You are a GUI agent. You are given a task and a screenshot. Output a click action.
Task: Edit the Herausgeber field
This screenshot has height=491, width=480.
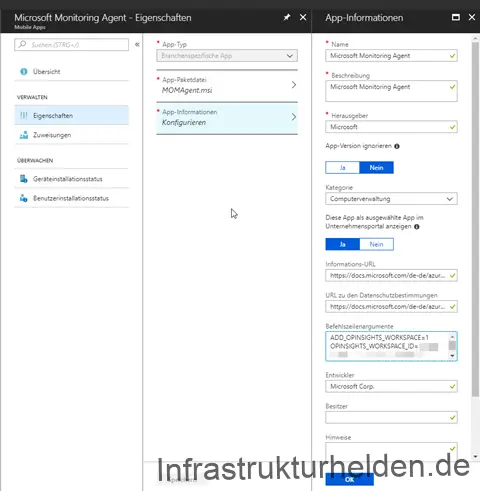click(391, 127)
